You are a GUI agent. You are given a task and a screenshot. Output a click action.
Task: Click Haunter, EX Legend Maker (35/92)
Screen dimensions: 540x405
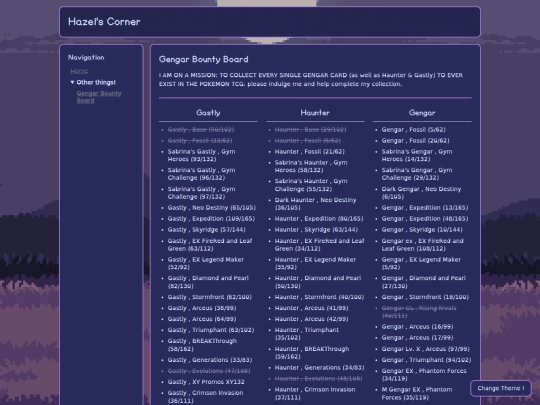click(315, 263)
